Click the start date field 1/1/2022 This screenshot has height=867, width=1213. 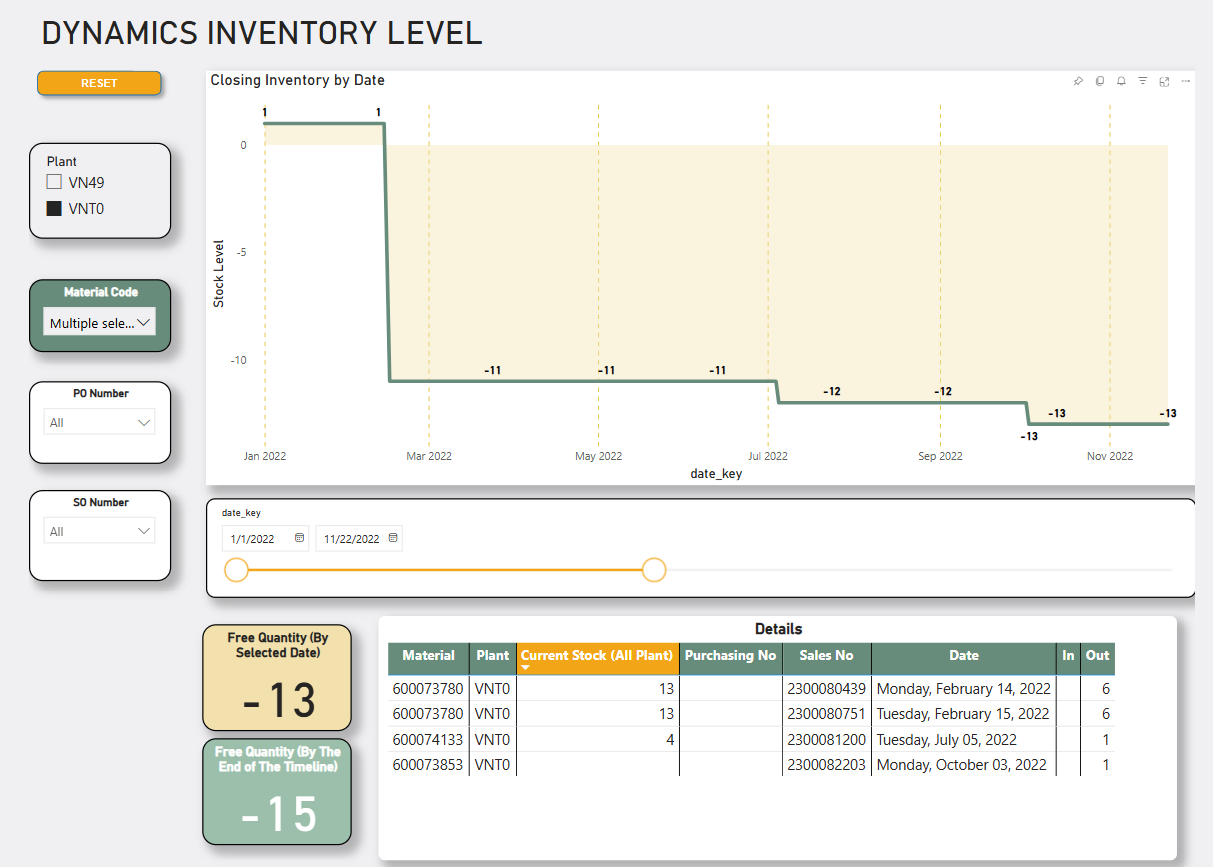click(266, 538)
